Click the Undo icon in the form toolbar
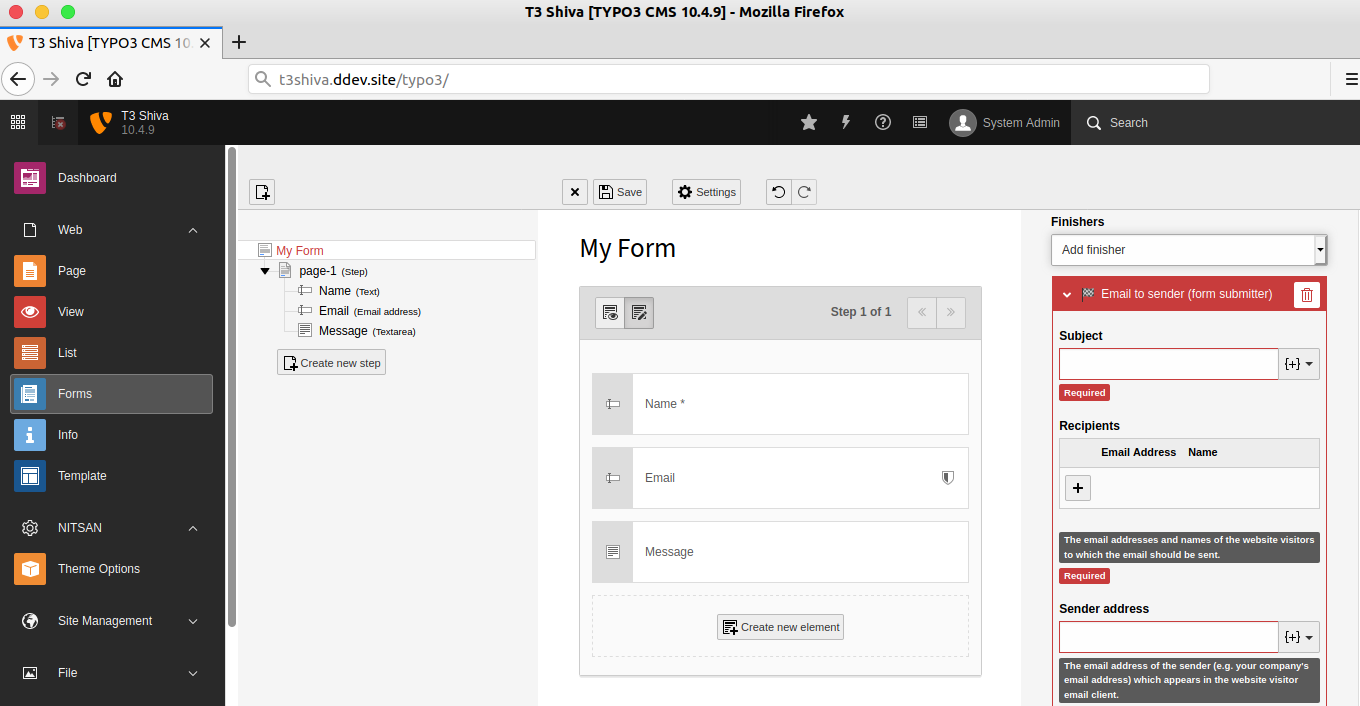 [x=779, y=192]
